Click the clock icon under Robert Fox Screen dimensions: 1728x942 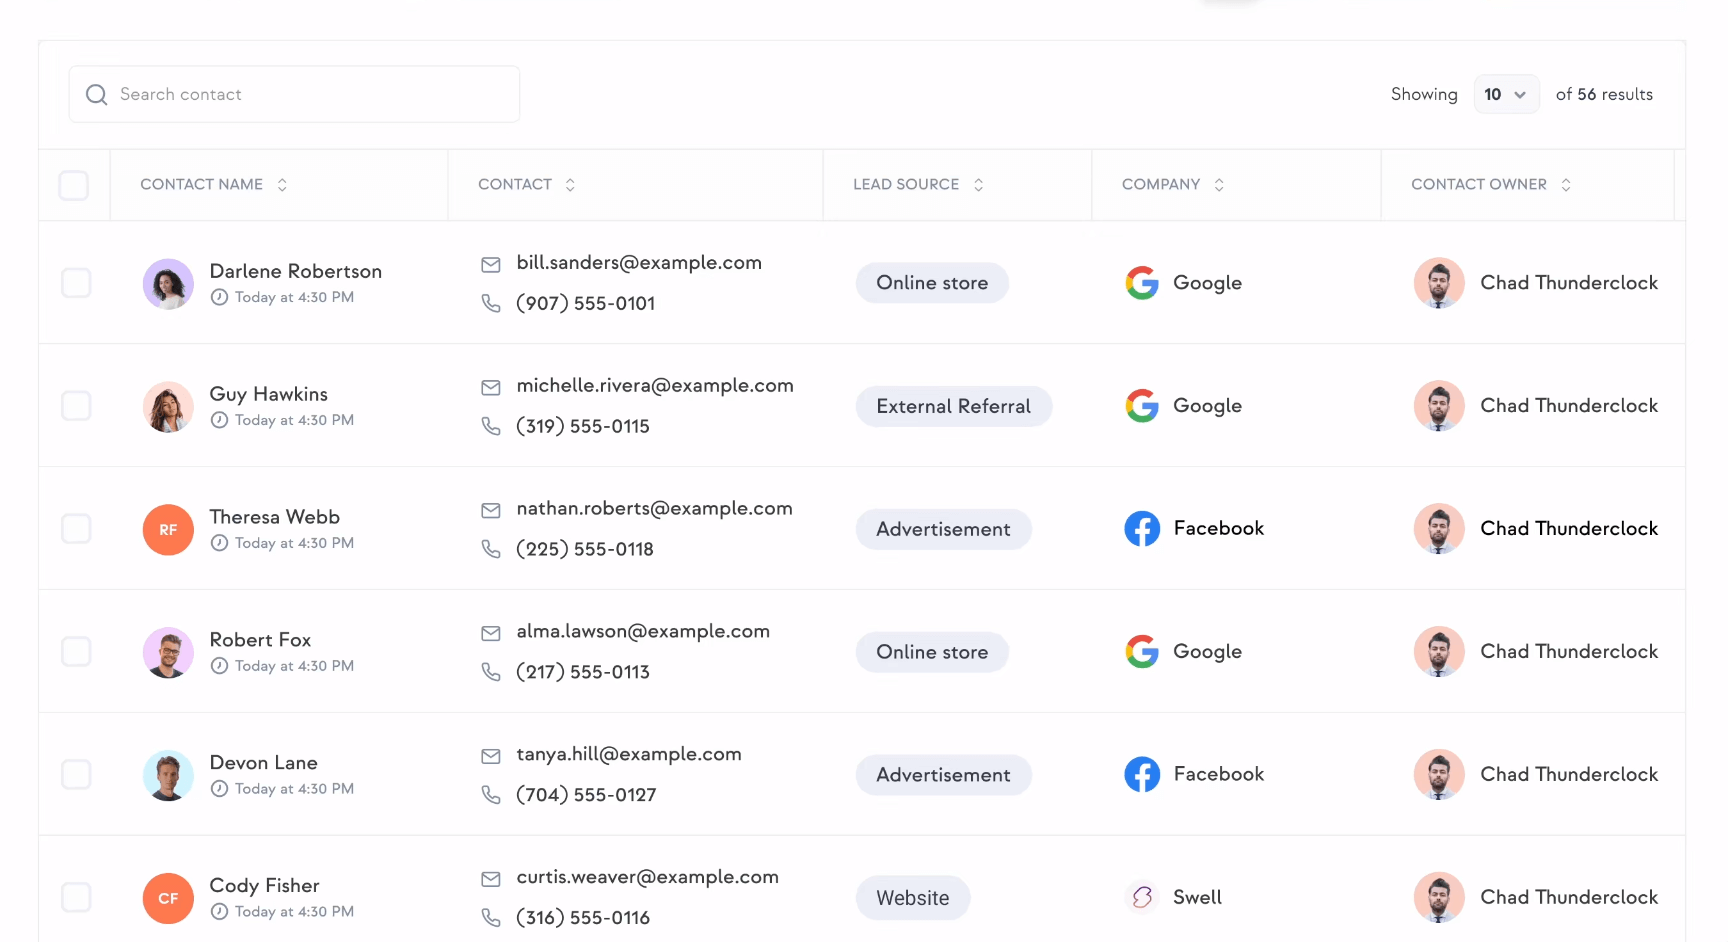coord(219,666)
